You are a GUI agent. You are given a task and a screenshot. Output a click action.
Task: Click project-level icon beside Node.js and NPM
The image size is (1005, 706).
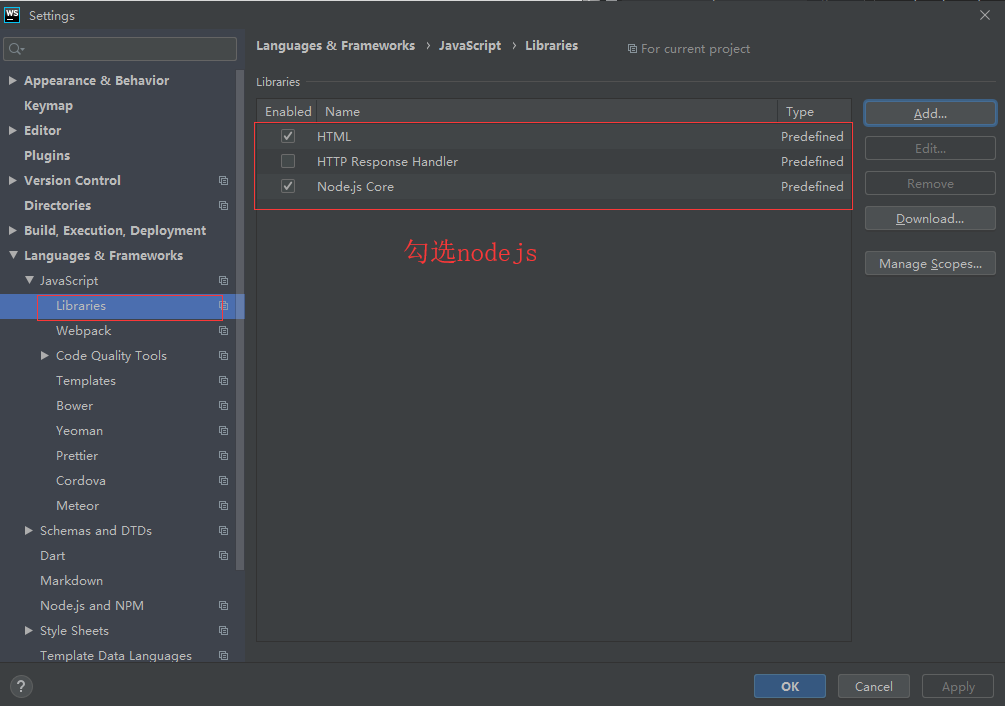223,605
